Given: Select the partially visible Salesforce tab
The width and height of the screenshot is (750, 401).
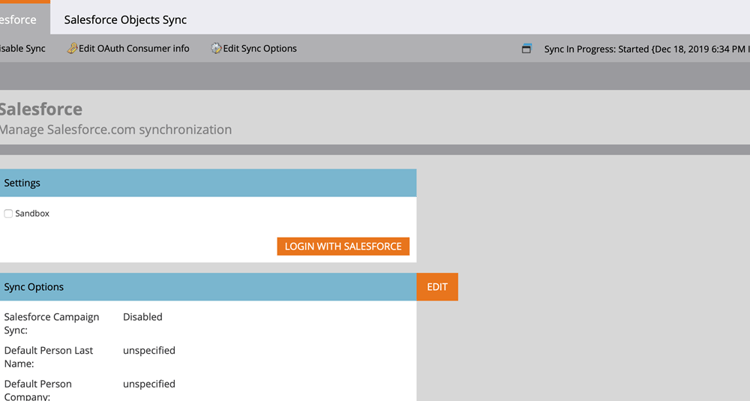Looking at the screenshot, I should (x=24, y=18).
